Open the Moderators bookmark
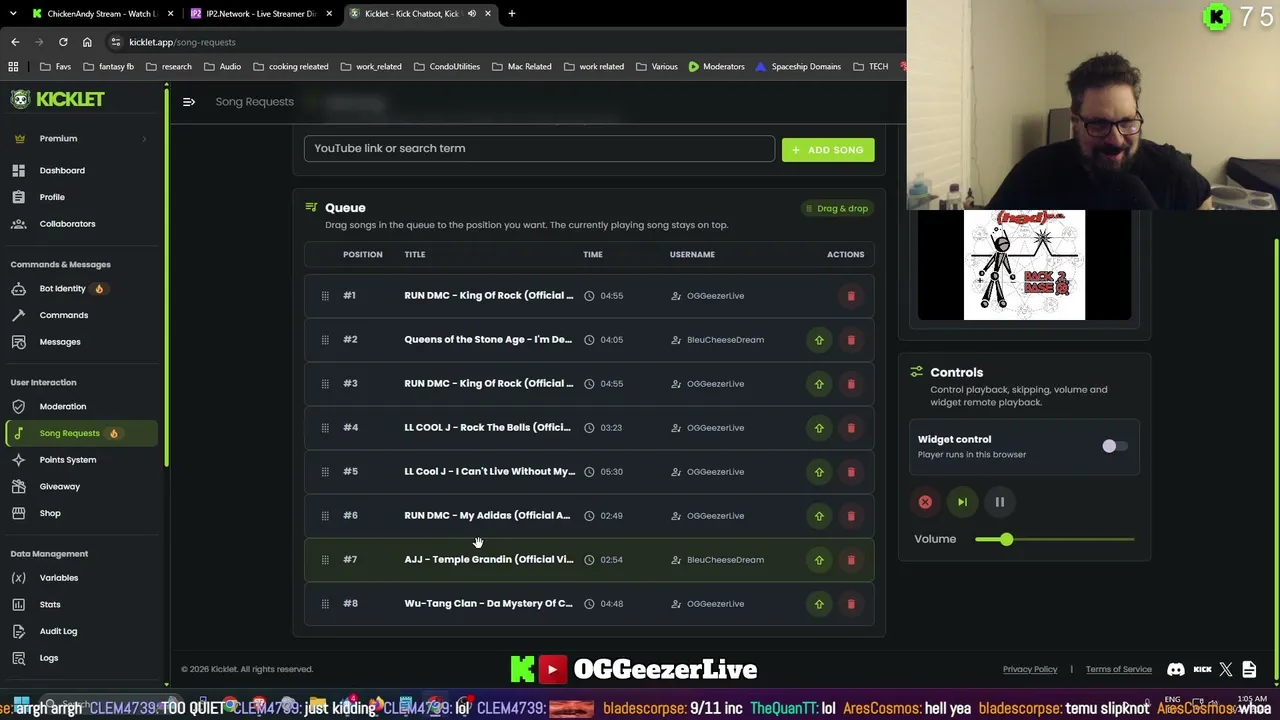The image size is (1280, 720). [716, 67]
